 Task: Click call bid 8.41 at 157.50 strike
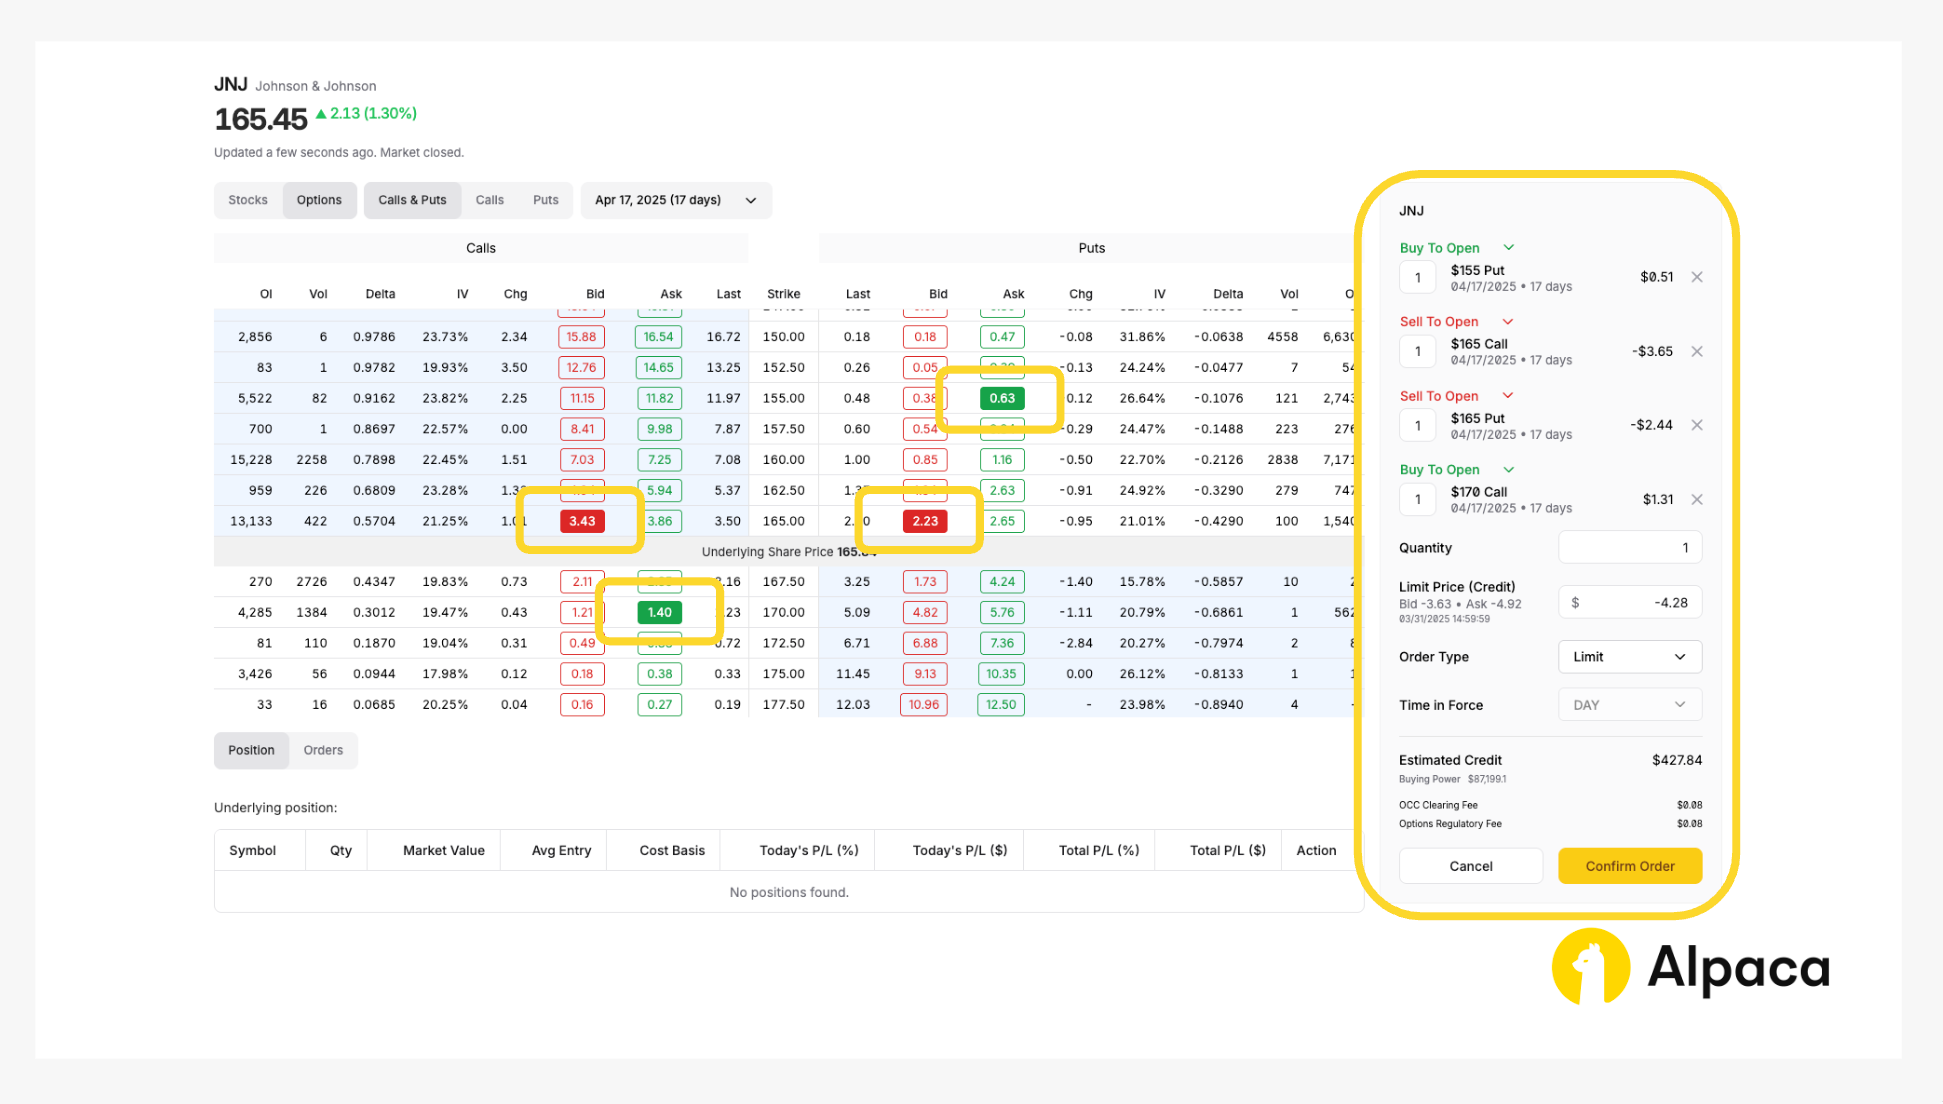(582, 429)
